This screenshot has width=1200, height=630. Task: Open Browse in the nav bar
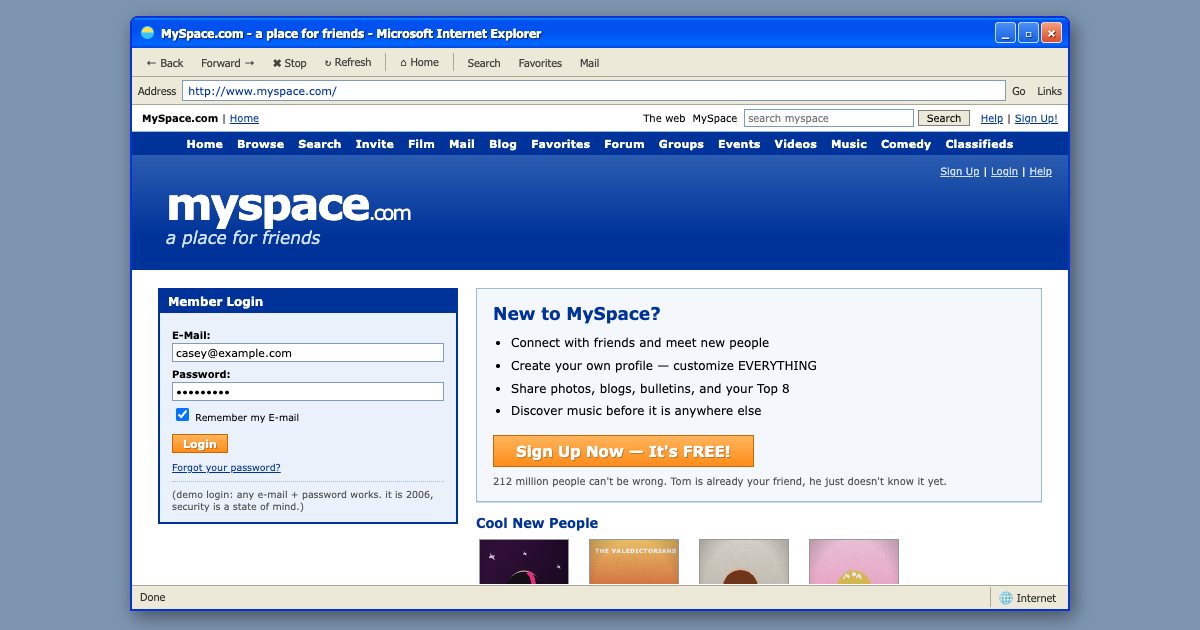[x=261, y=144]
